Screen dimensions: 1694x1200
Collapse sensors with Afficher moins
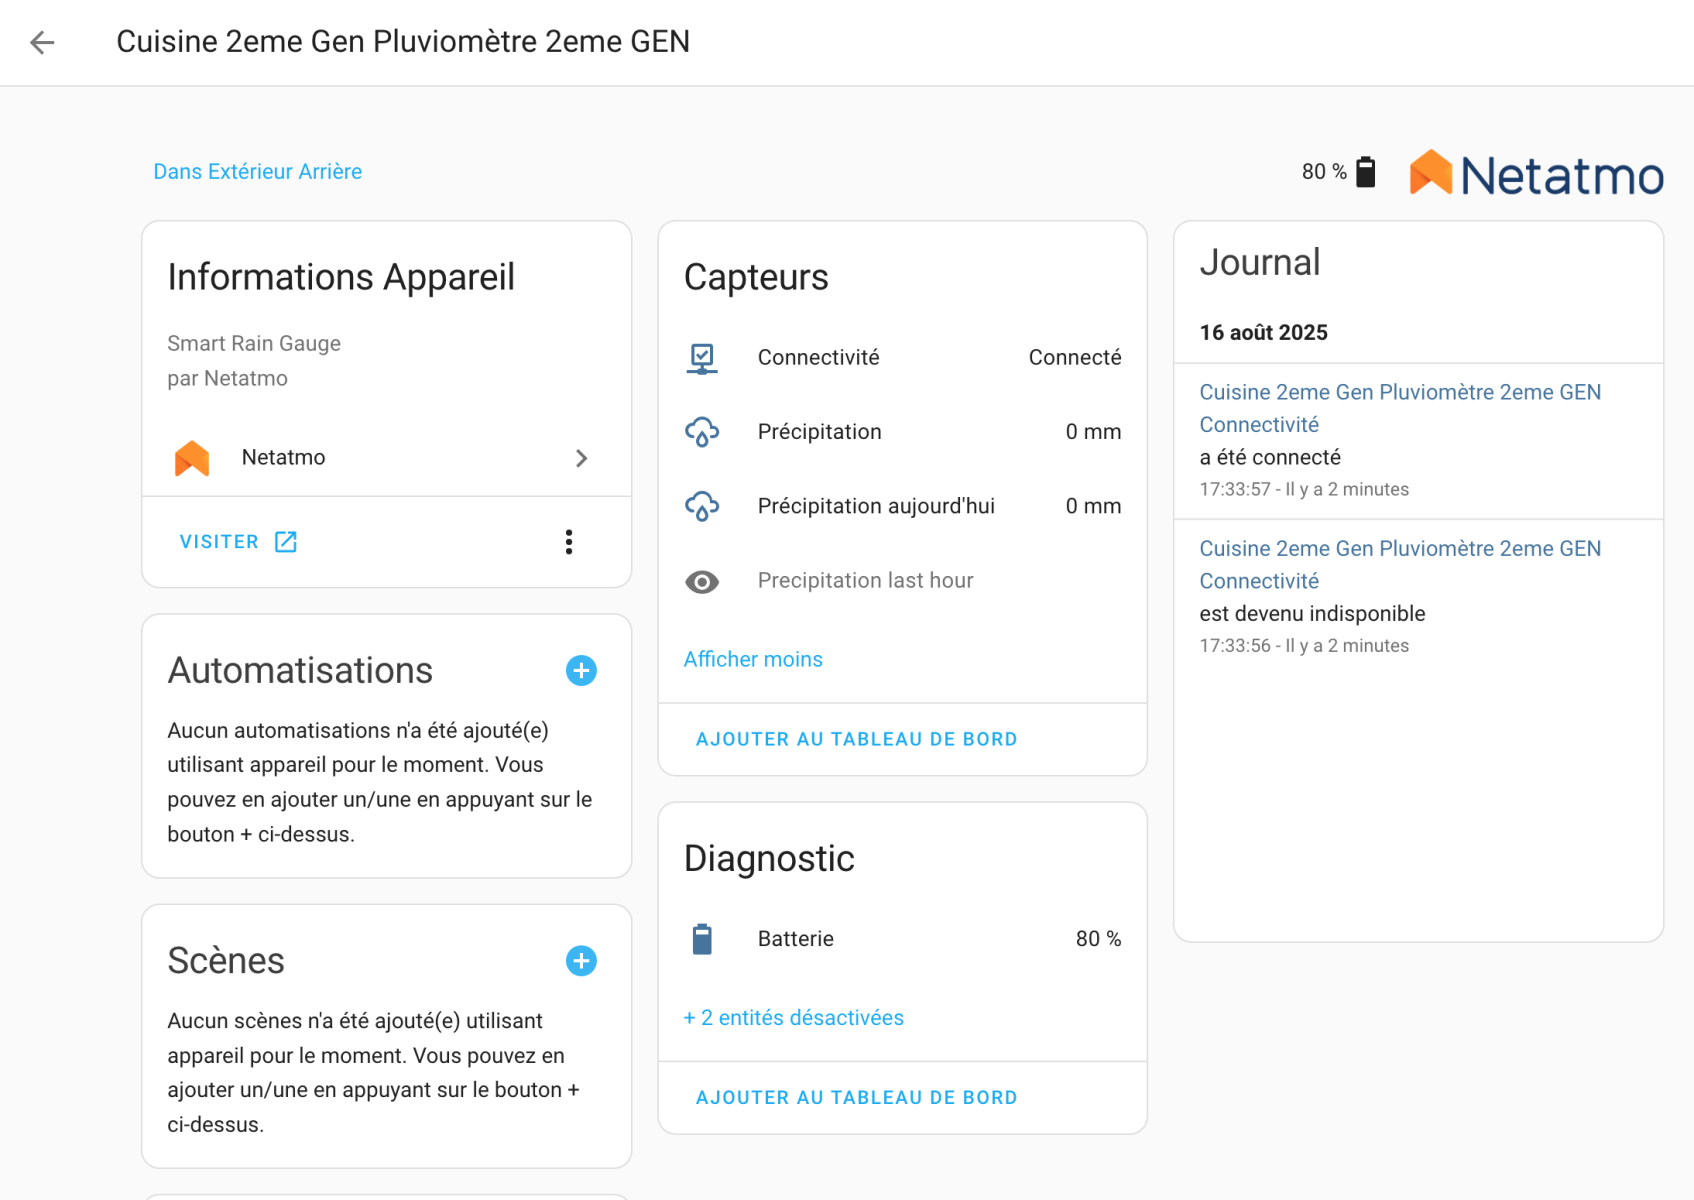click(753, 660)
